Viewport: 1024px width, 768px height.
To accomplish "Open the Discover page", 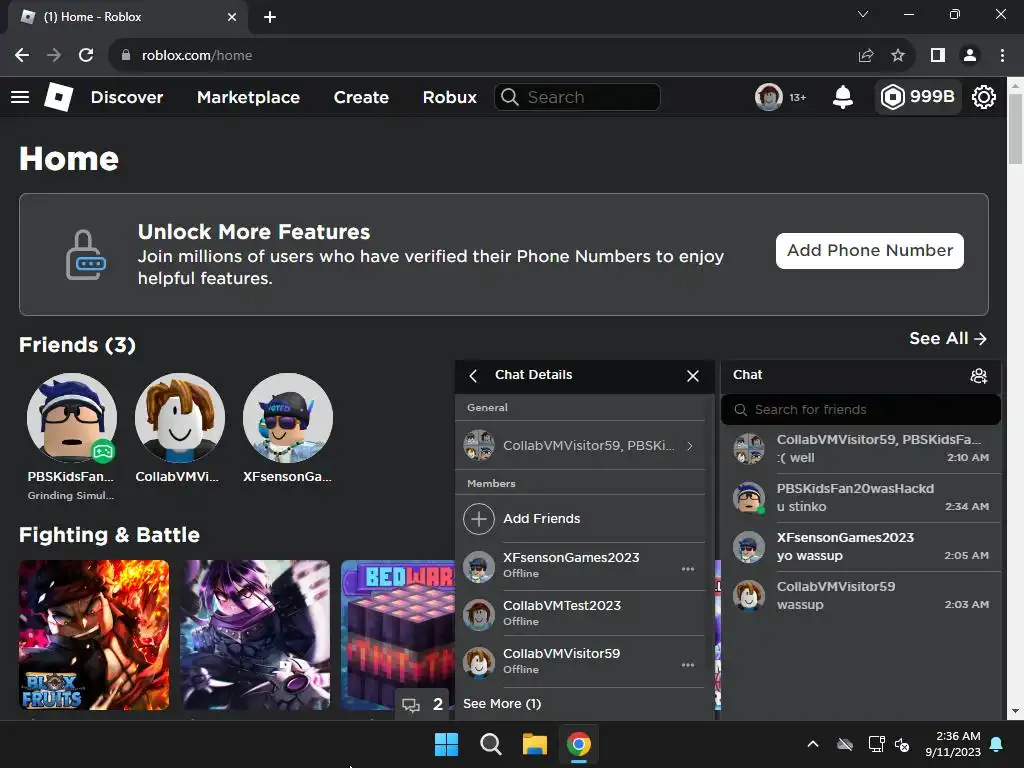I will (x=127, y=97).
